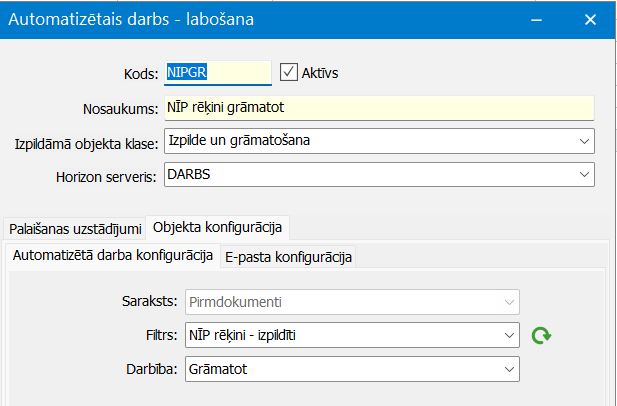Switch to E-pasta konfigurācija tab
617x406 pixels.
tap(288, 257)
